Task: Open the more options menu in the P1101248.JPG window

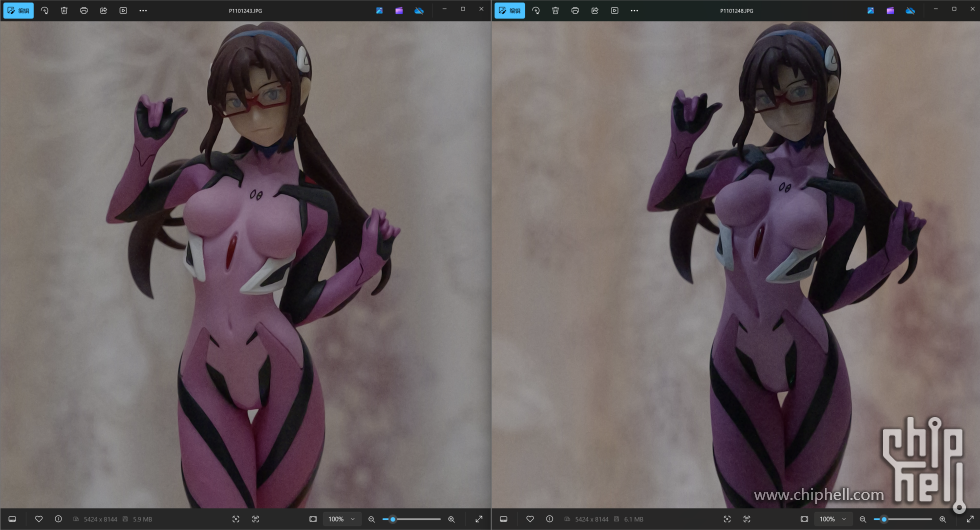Action: point(634,11)
